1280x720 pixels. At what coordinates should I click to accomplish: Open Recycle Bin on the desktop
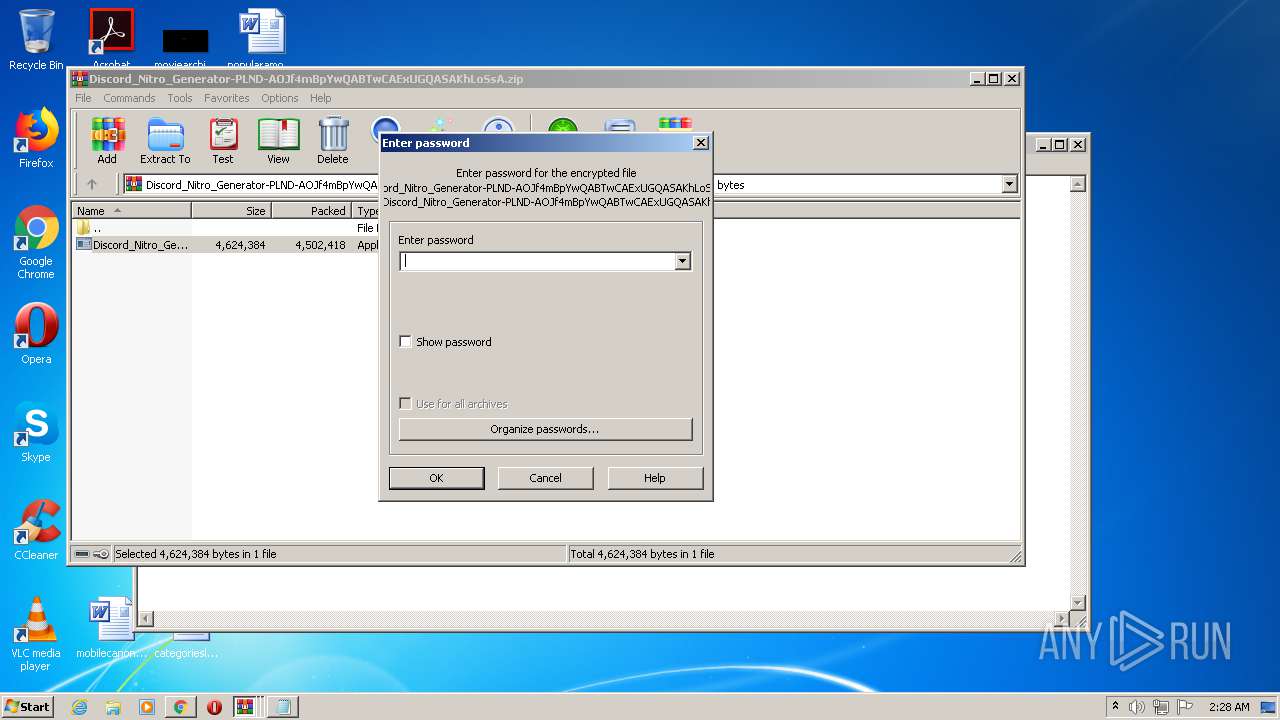tap(36, 40)
